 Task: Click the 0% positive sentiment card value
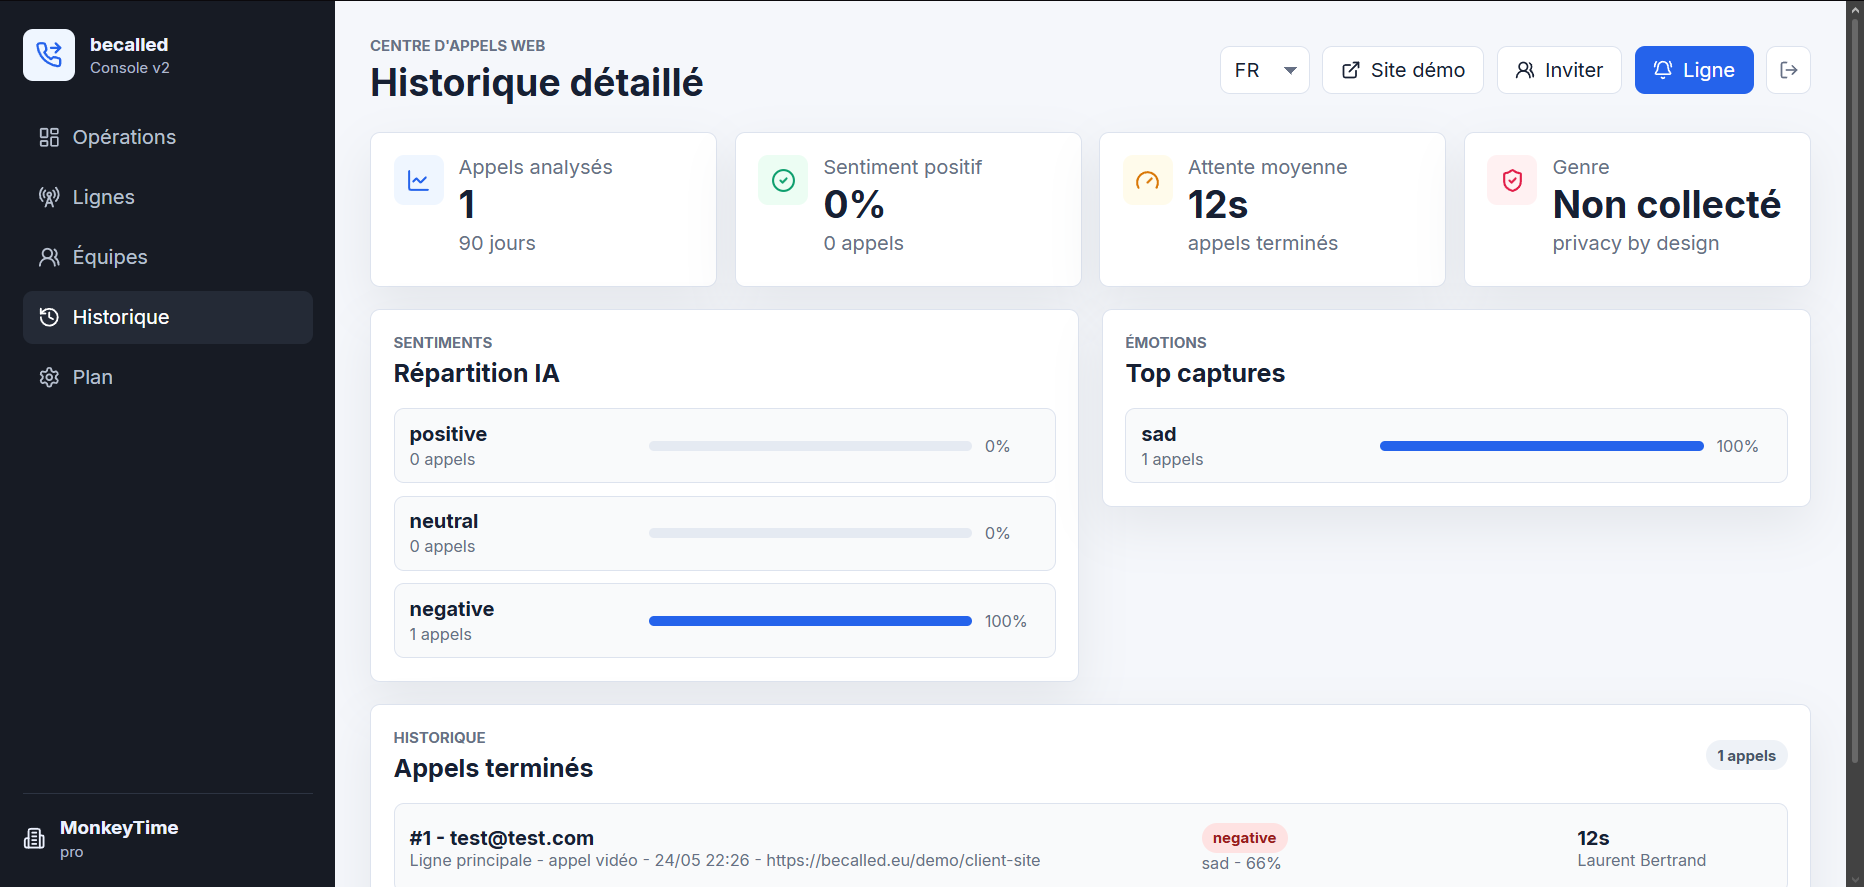point(854,205)
